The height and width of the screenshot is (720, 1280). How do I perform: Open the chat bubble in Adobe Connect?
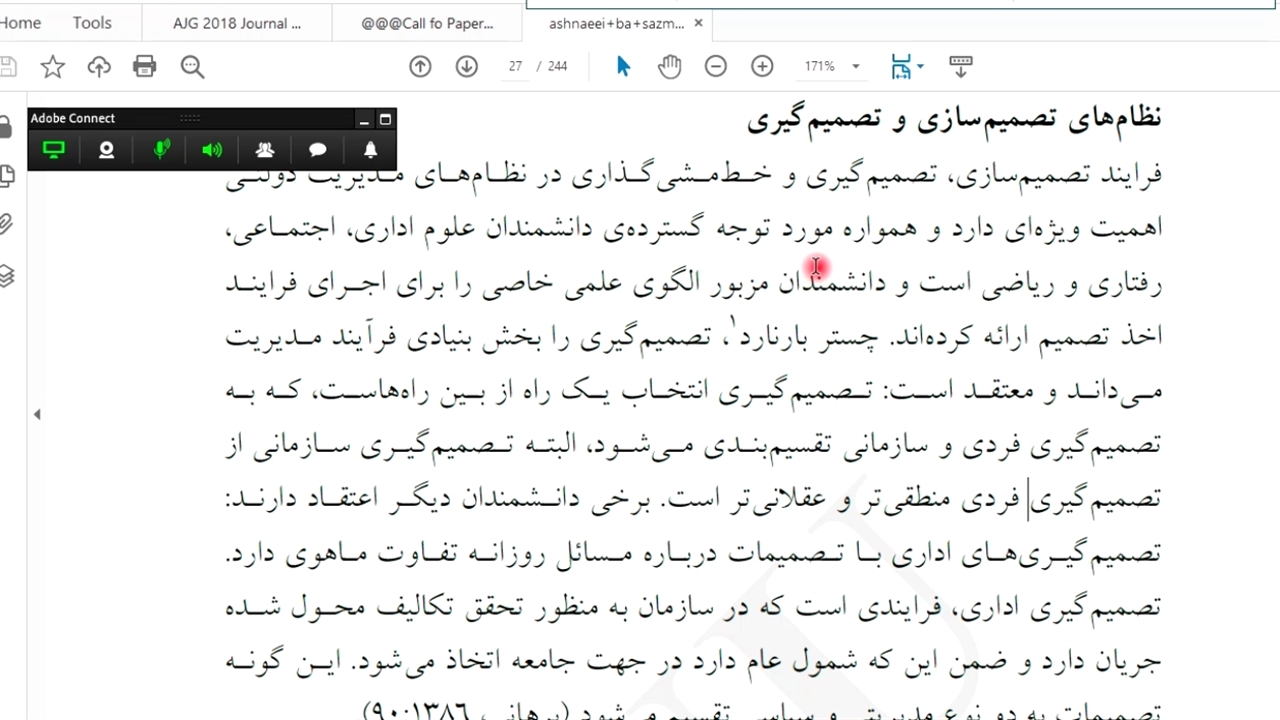pyautogui.click(x=318, y=150)
